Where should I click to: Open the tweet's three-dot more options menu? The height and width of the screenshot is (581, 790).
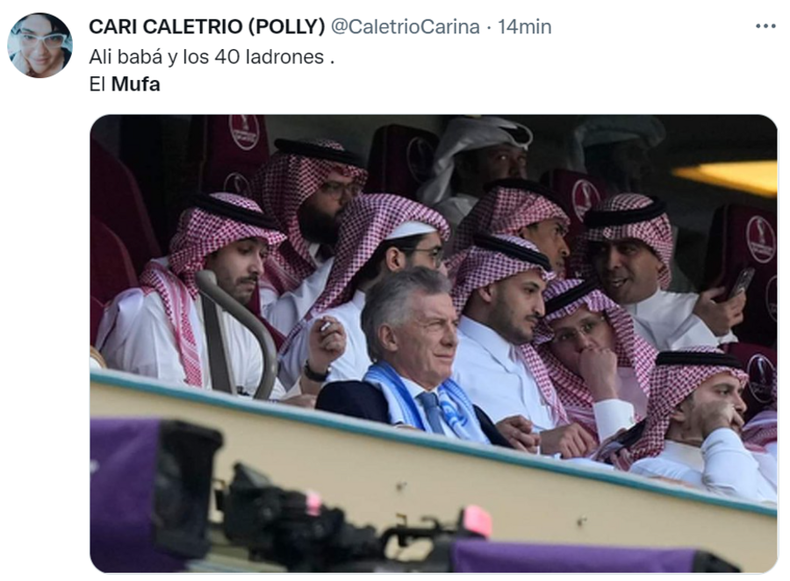(765, 26)
